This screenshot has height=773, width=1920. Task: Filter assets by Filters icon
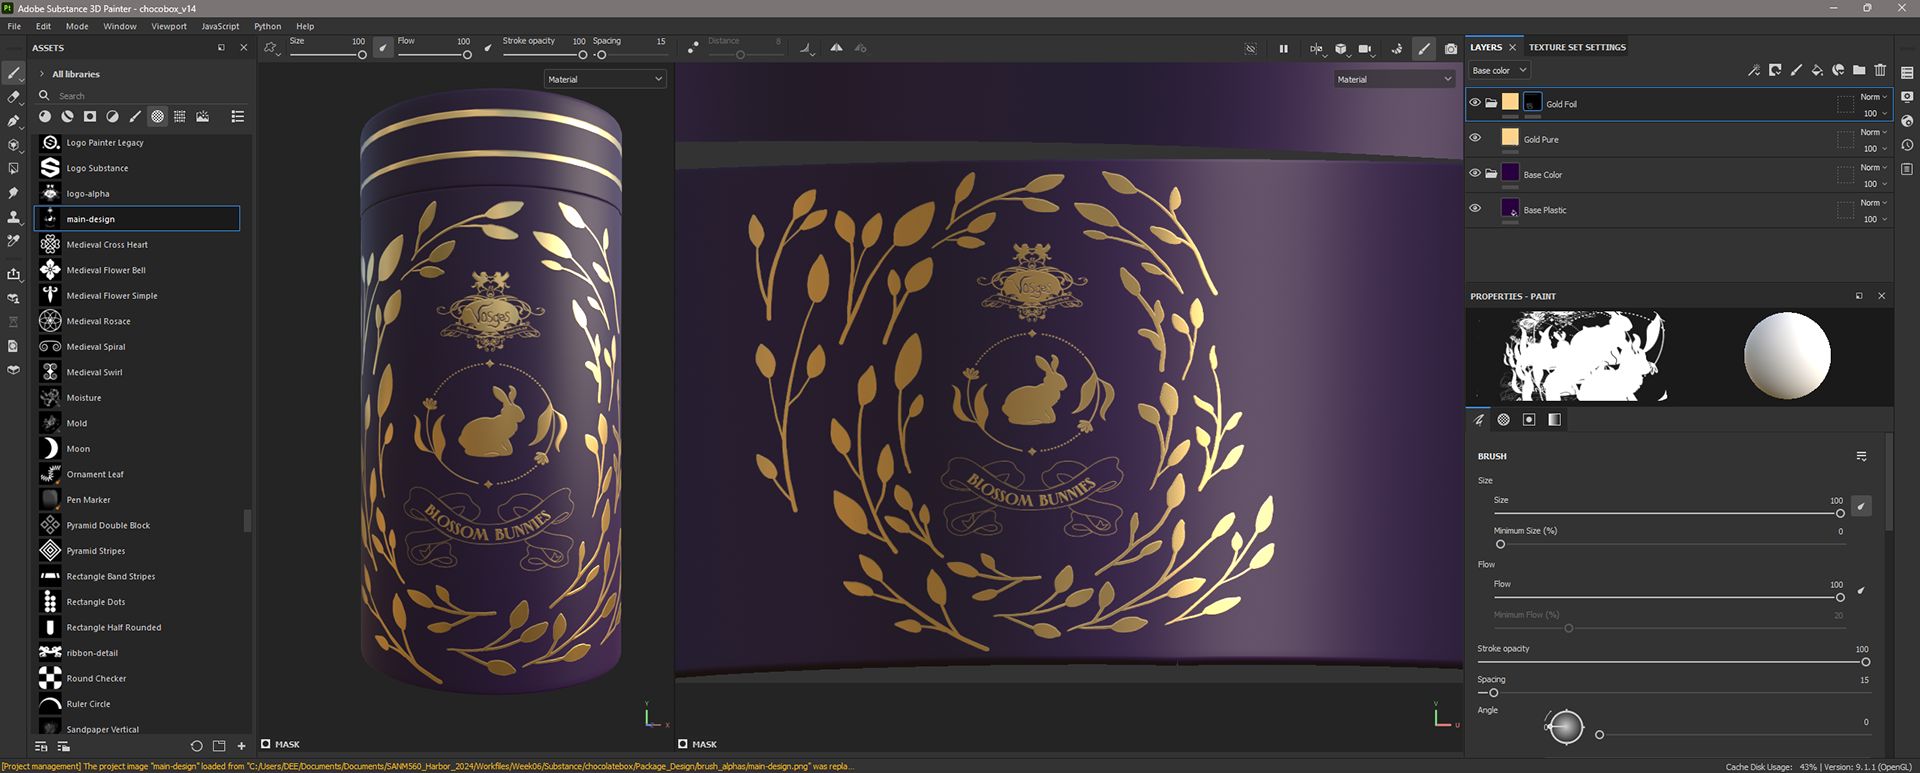[x=112, y=117]
